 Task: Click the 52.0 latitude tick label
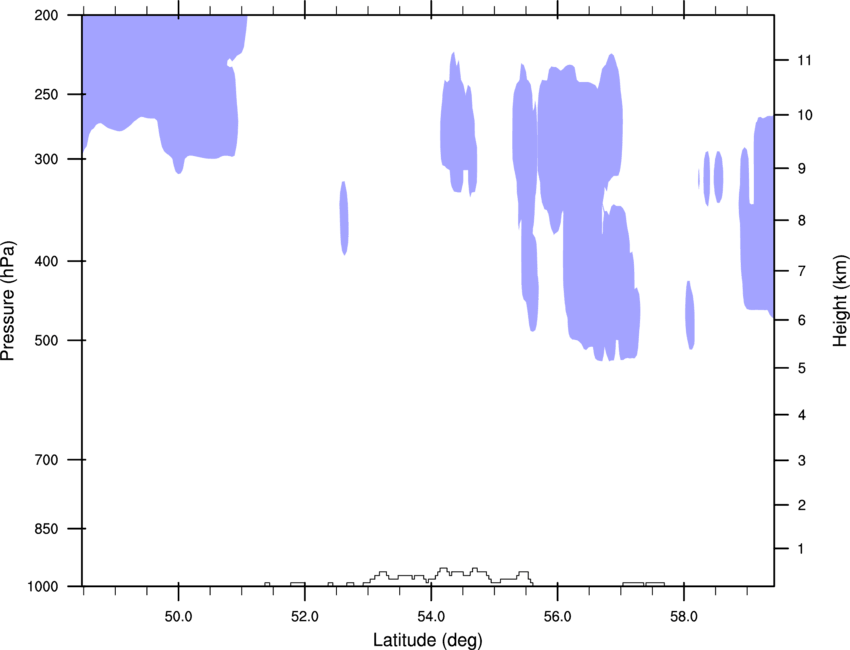pos(305,617)
